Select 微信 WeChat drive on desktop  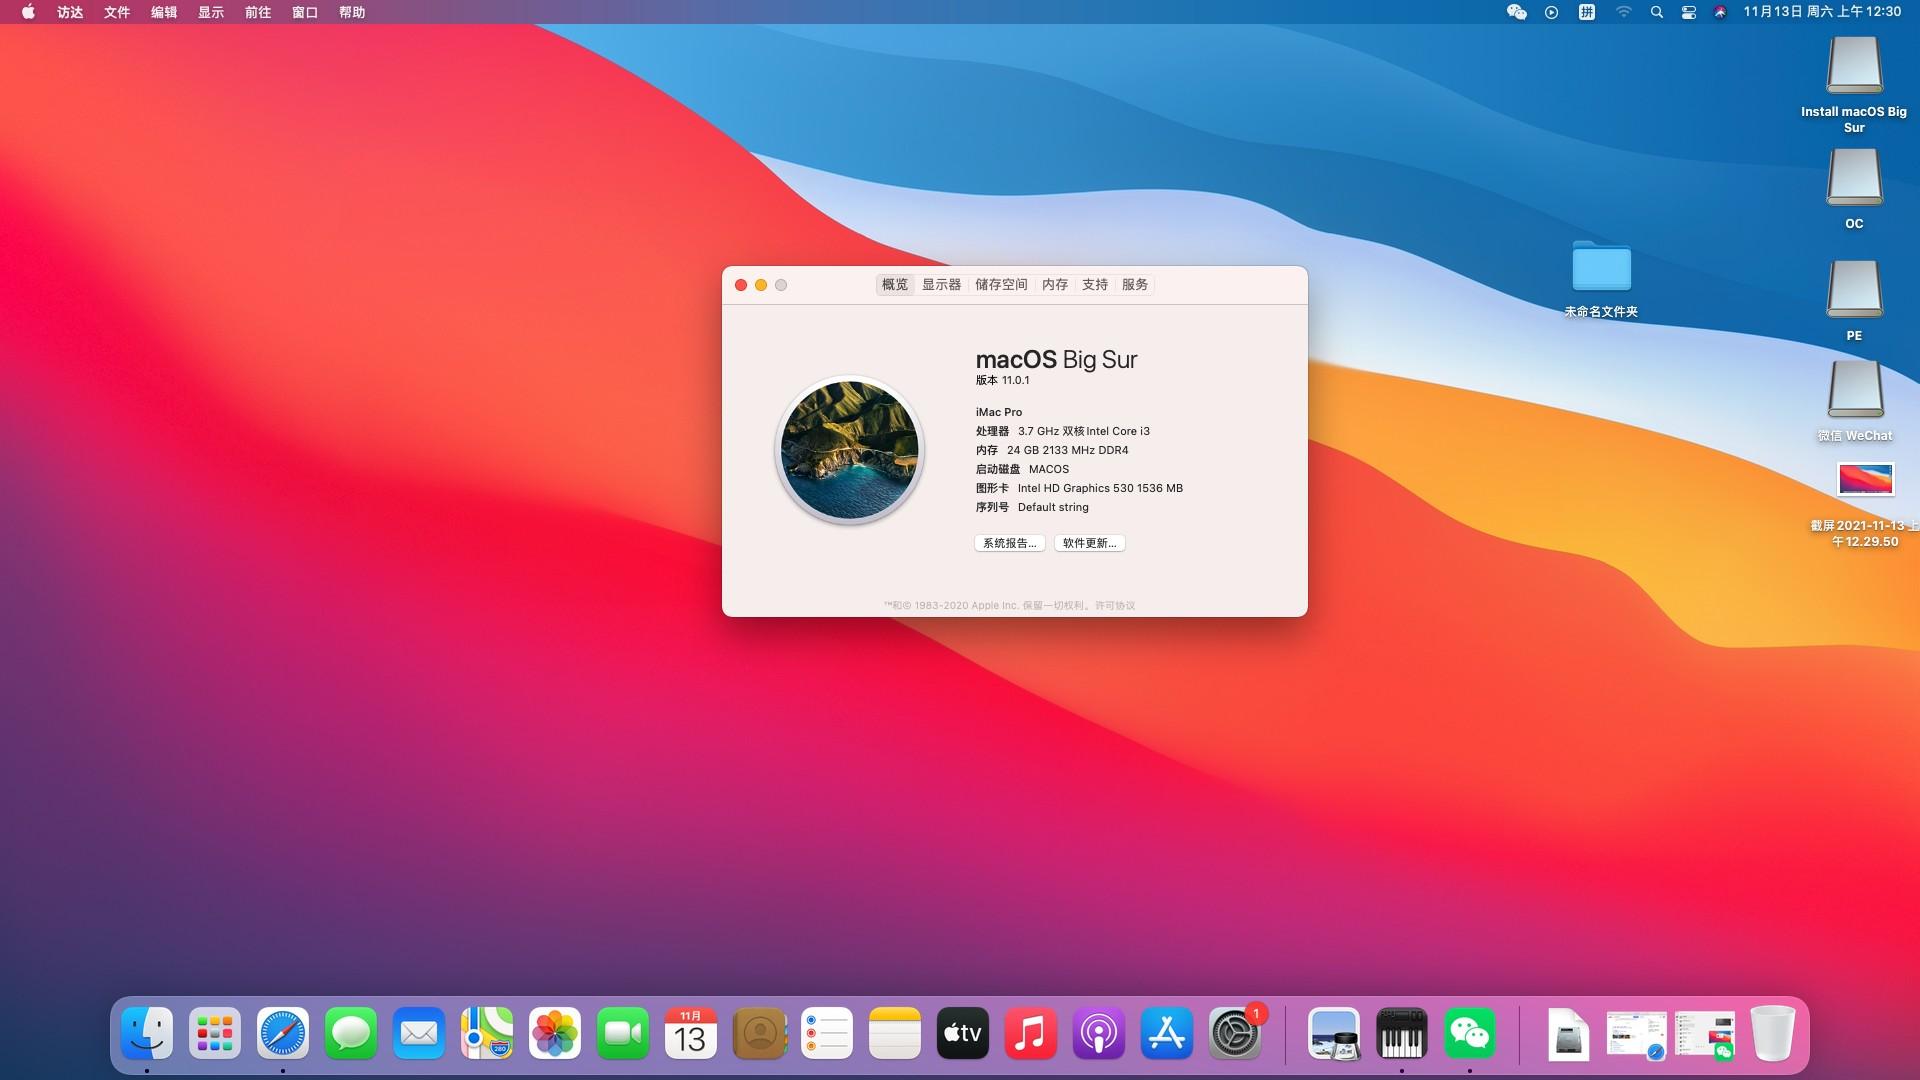point(1855,389)
